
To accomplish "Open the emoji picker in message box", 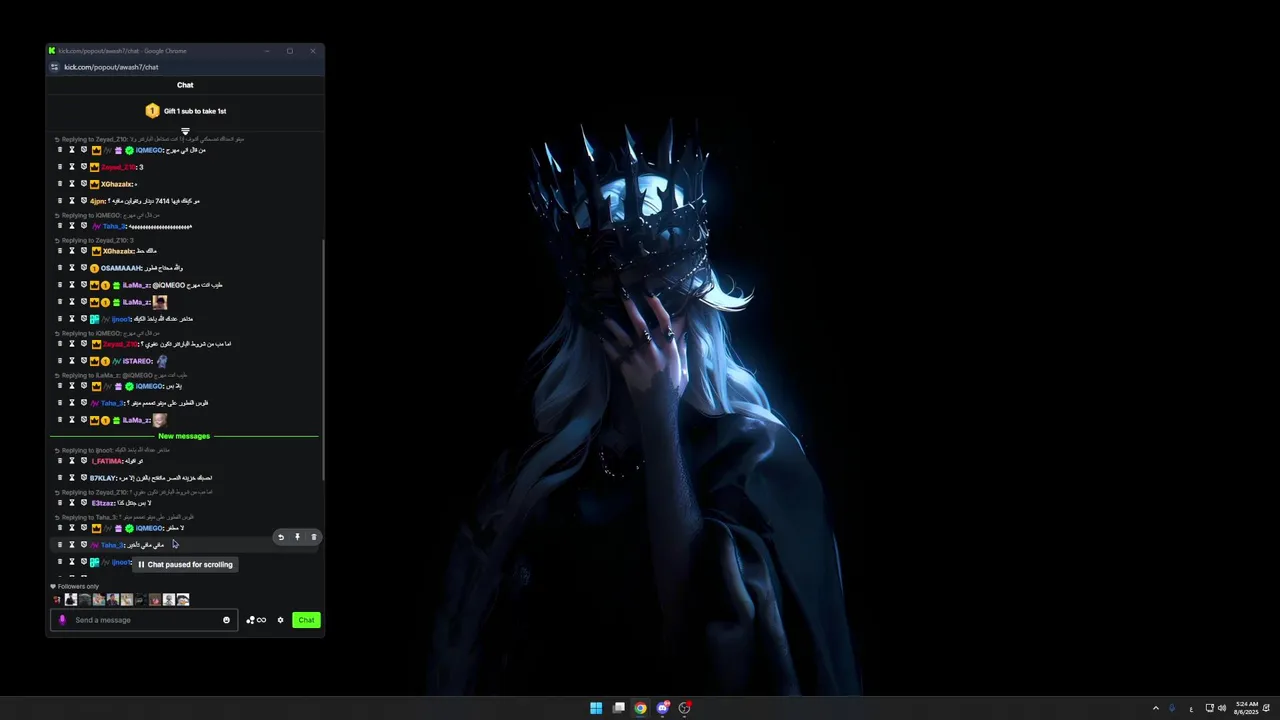I will point(226,620).
